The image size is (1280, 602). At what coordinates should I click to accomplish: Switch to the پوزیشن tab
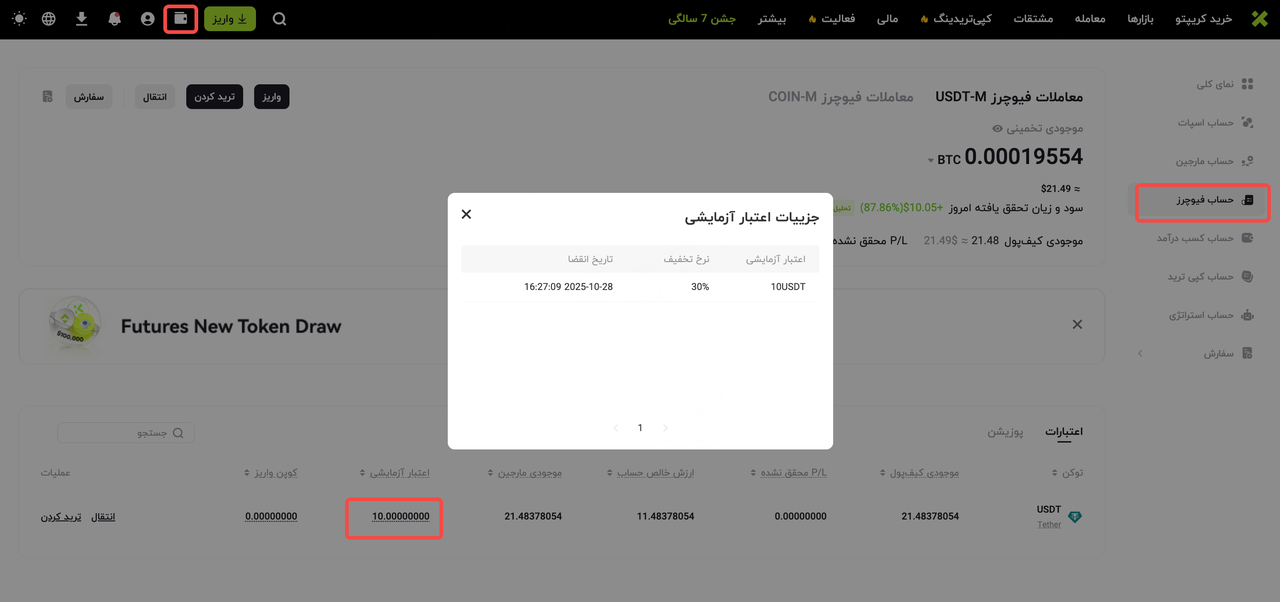tap(1005, 432)
